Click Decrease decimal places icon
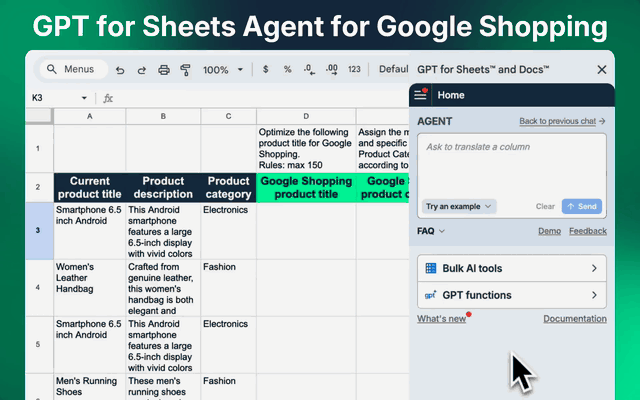 click(309, 70)
